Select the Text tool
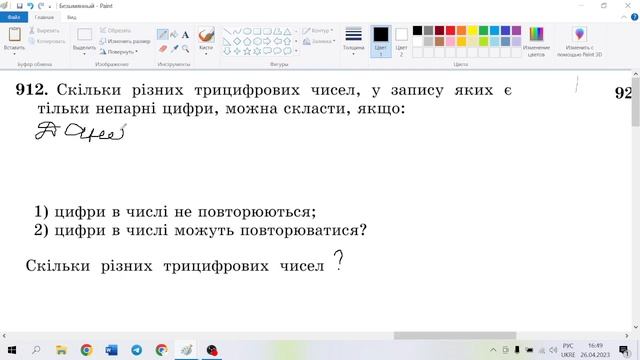Image resolution: width=640 pixels, height=360 pixels. (185, 35)
